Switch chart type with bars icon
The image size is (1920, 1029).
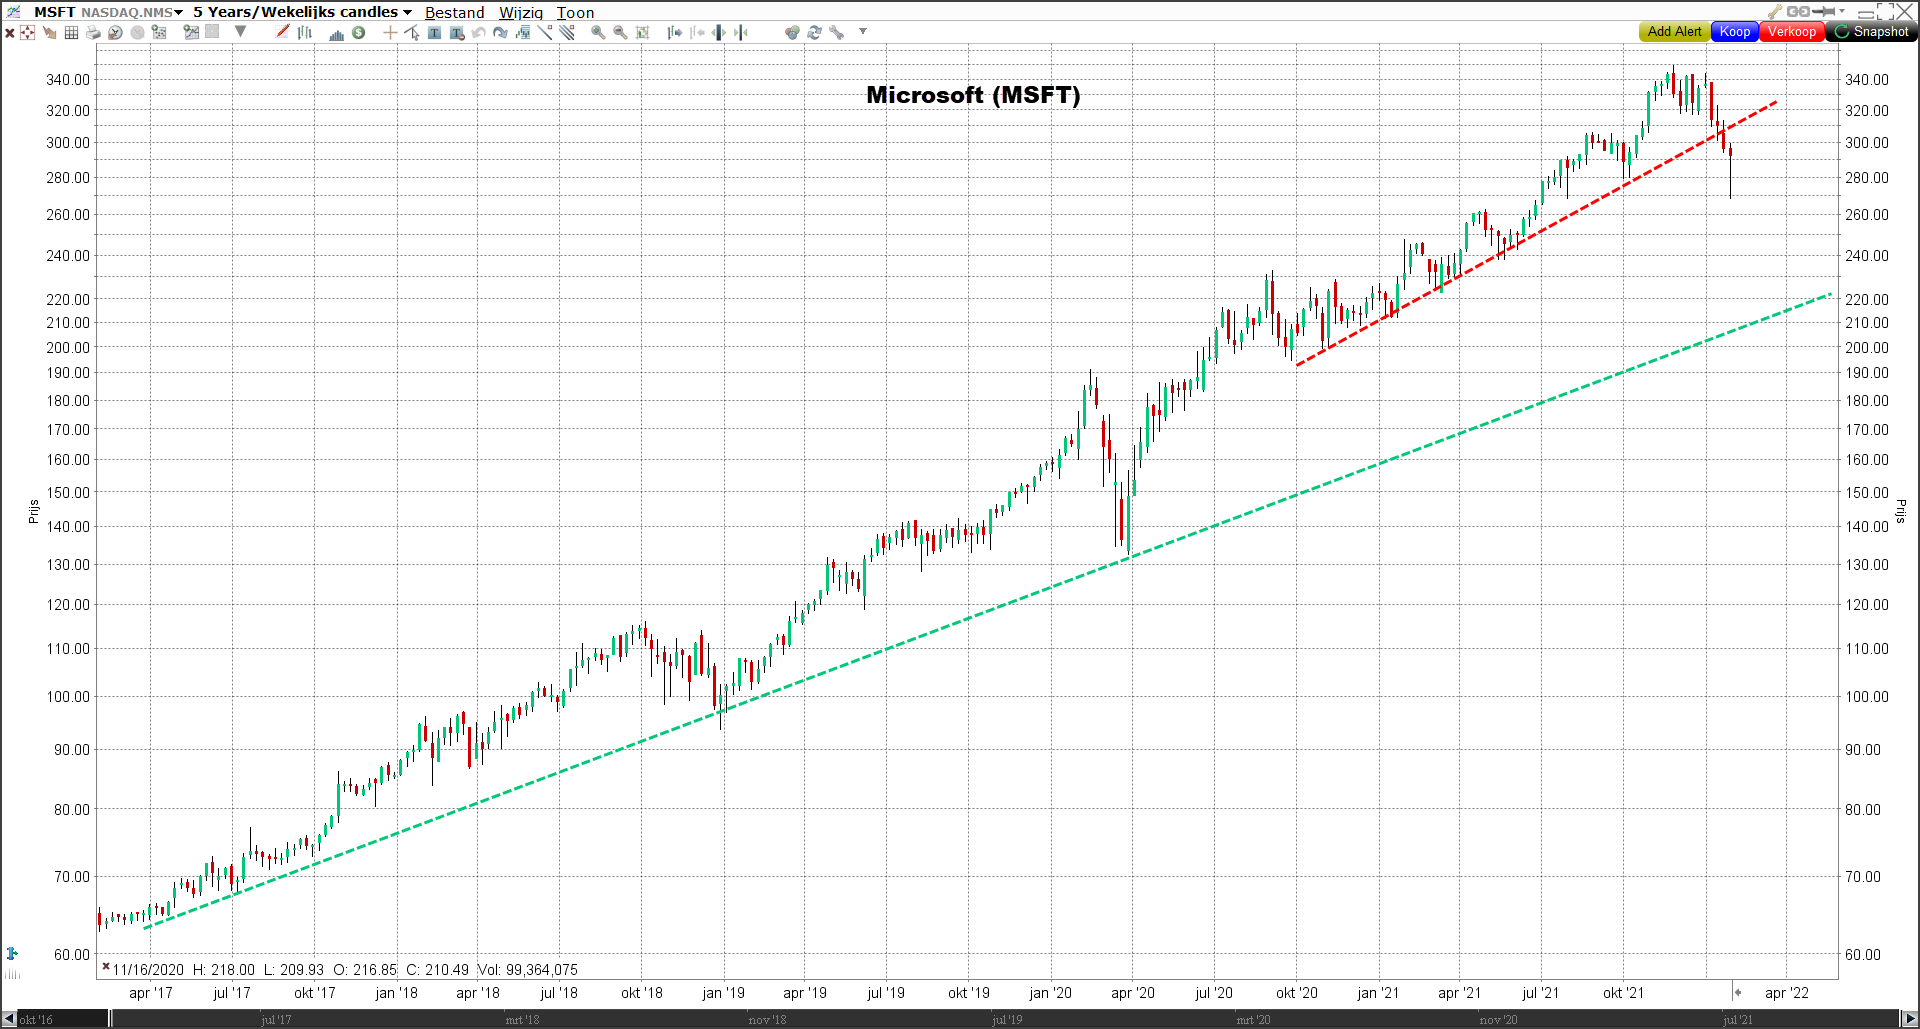point(305,33)
